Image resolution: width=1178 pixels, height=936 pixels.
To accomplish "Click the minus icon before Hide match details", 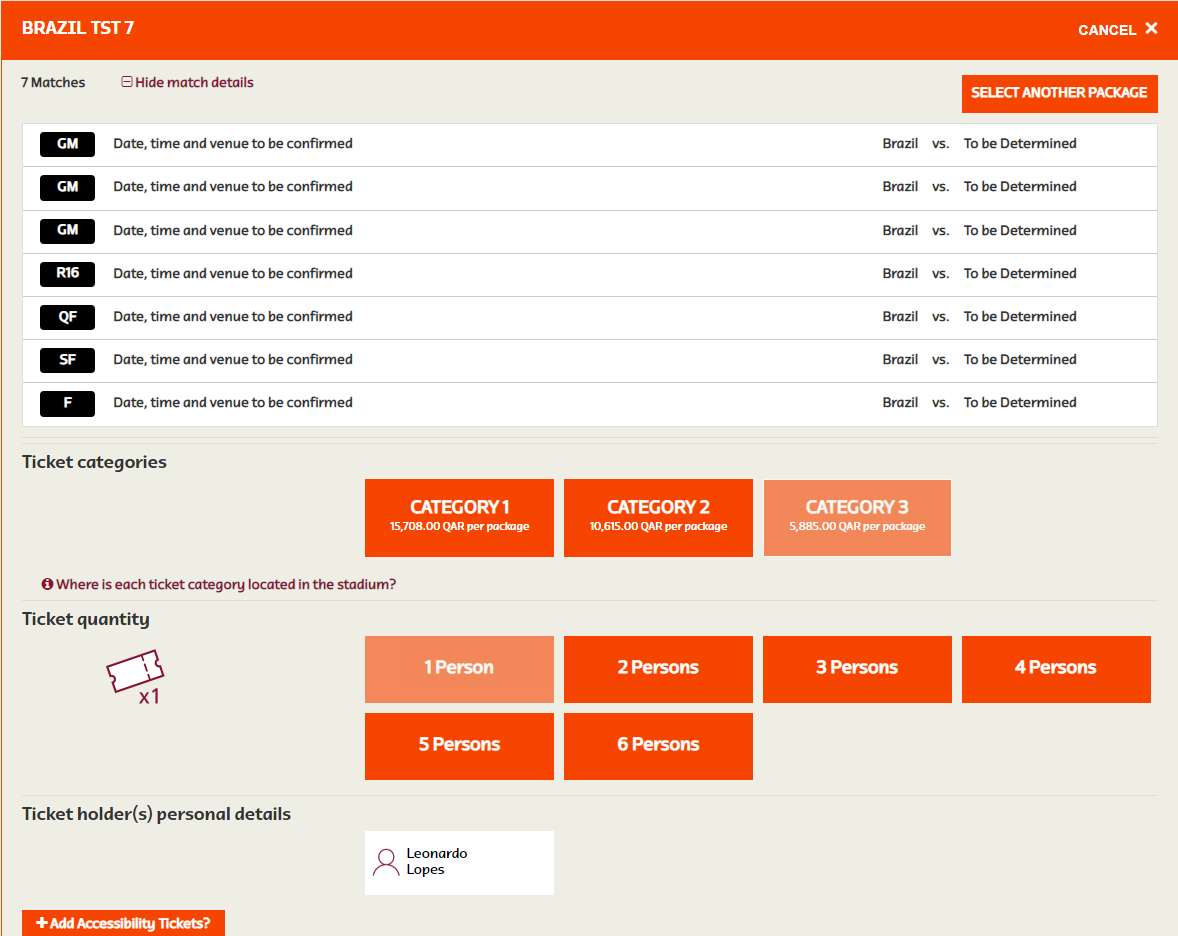I will click(x=127, y=82).
